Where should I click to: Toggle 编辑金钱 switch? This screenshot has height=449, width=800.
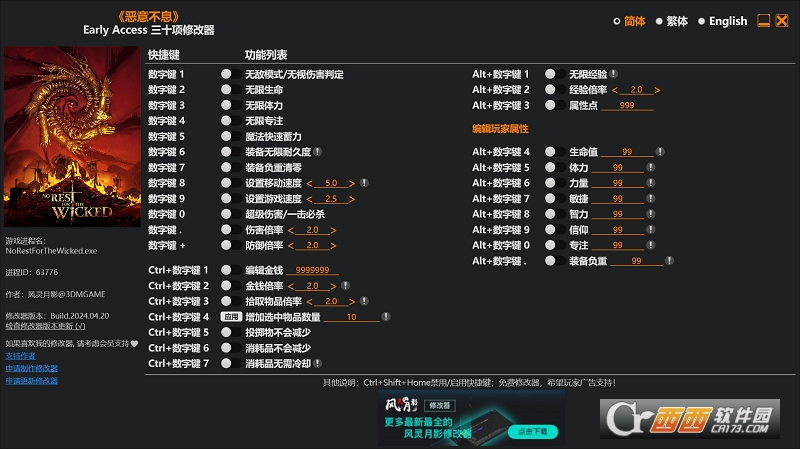[231, 270]
